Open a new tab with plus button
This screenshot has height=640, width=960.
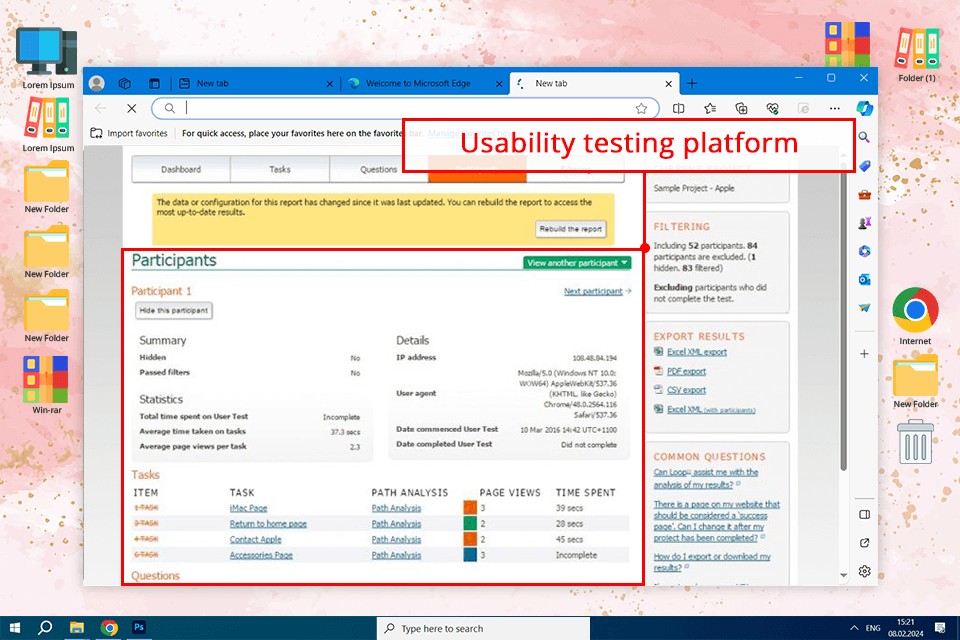click(692, 83)
